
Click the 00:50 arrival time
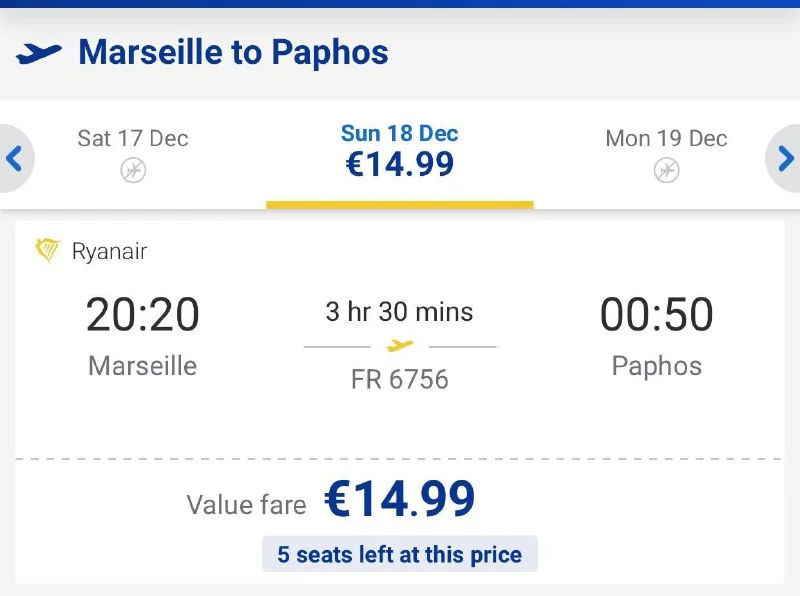[x=657, y=315]
